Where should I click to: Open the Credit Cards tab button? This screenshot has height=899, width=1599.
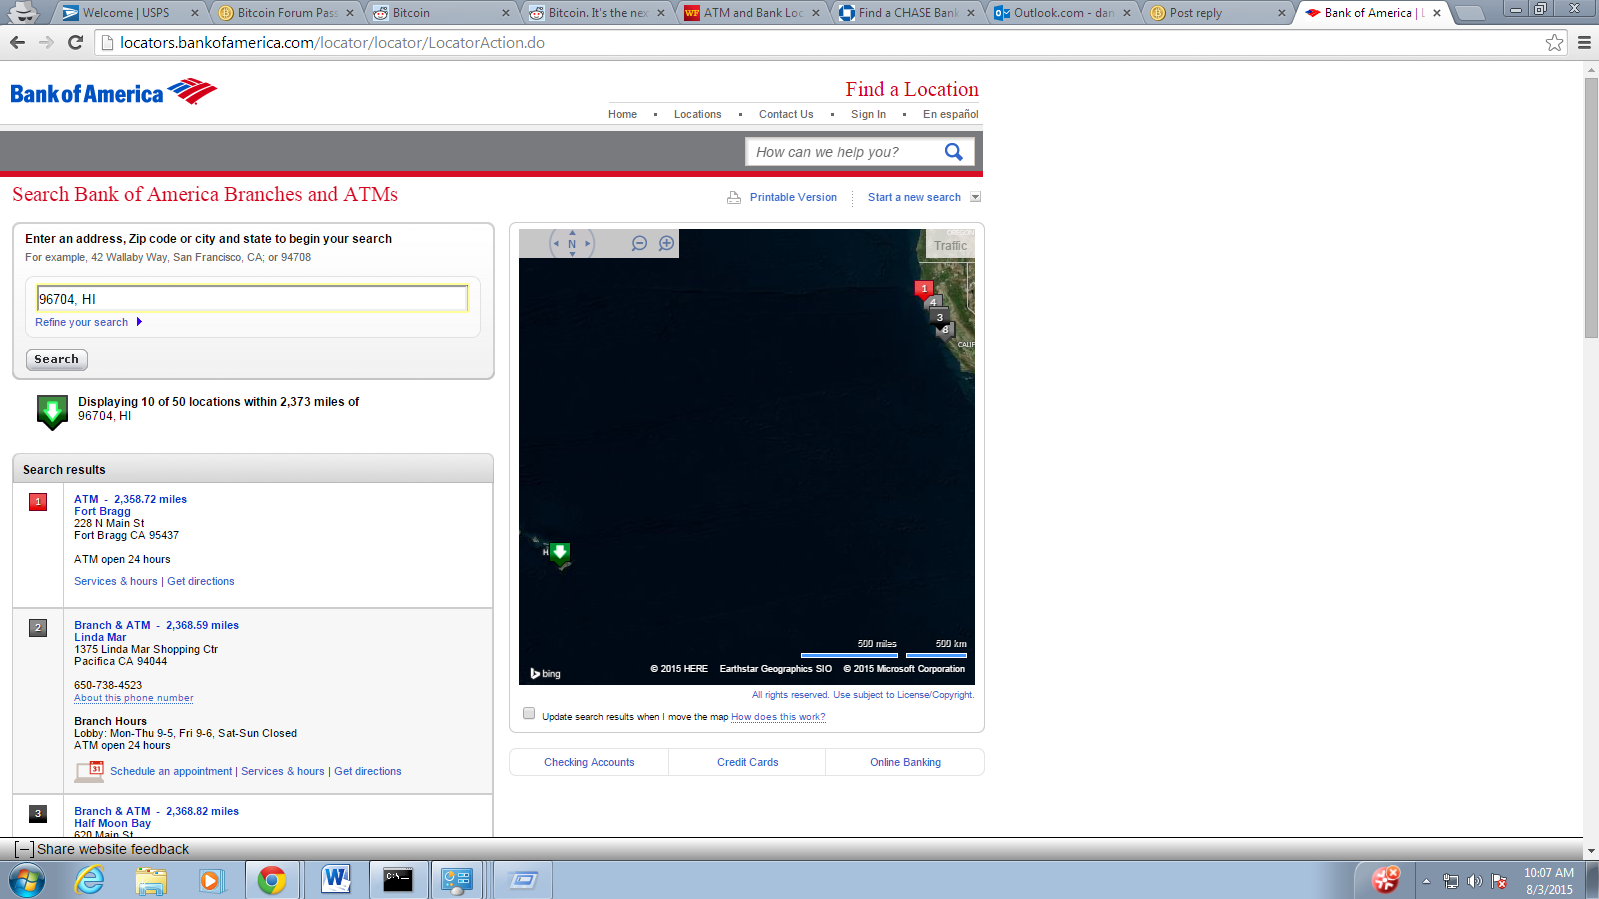click(x=747, y=762)
